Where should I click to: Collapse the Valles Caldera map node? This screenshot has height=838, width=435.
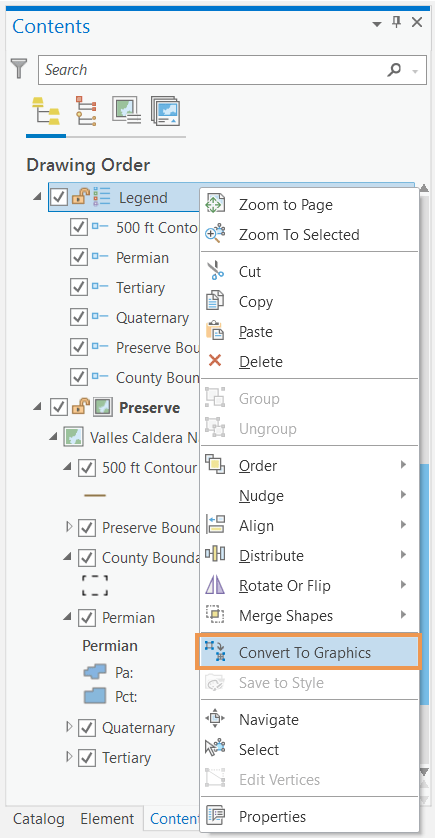coord(53,437)
